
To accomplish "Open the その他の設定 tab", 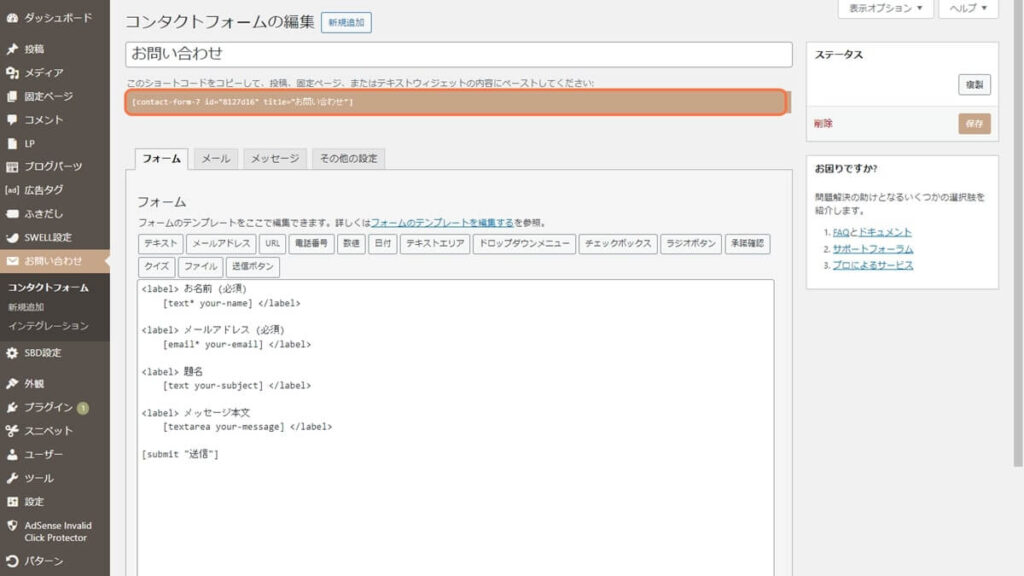I will click(348, 159).
